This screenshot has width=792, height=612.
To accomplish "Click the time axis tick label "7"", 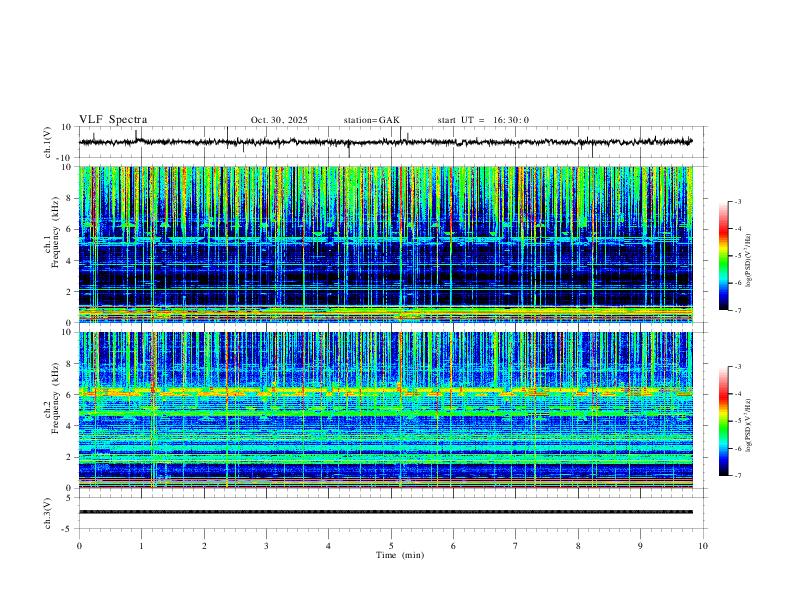I will [516, 546].
